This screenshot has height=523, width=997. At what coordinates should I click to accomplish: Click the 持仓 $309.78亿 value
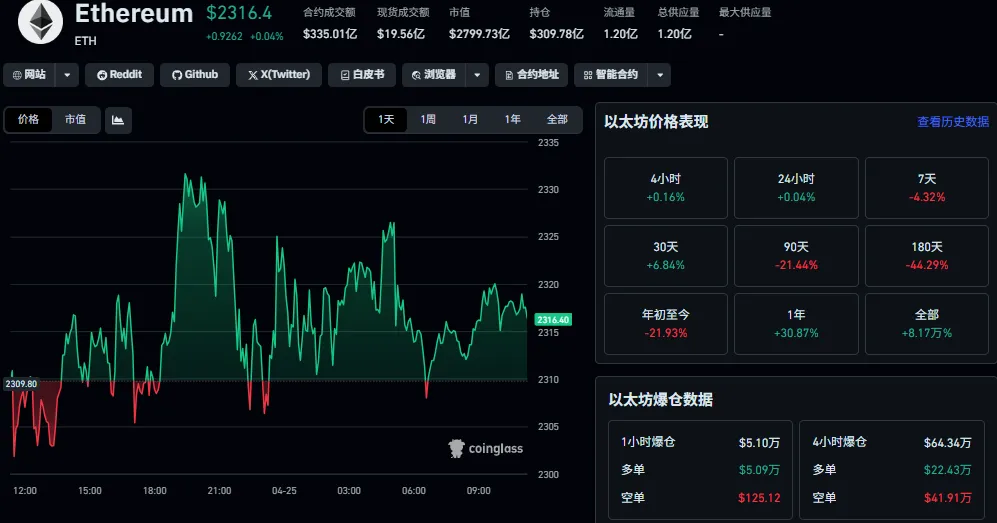click(556, 34)
